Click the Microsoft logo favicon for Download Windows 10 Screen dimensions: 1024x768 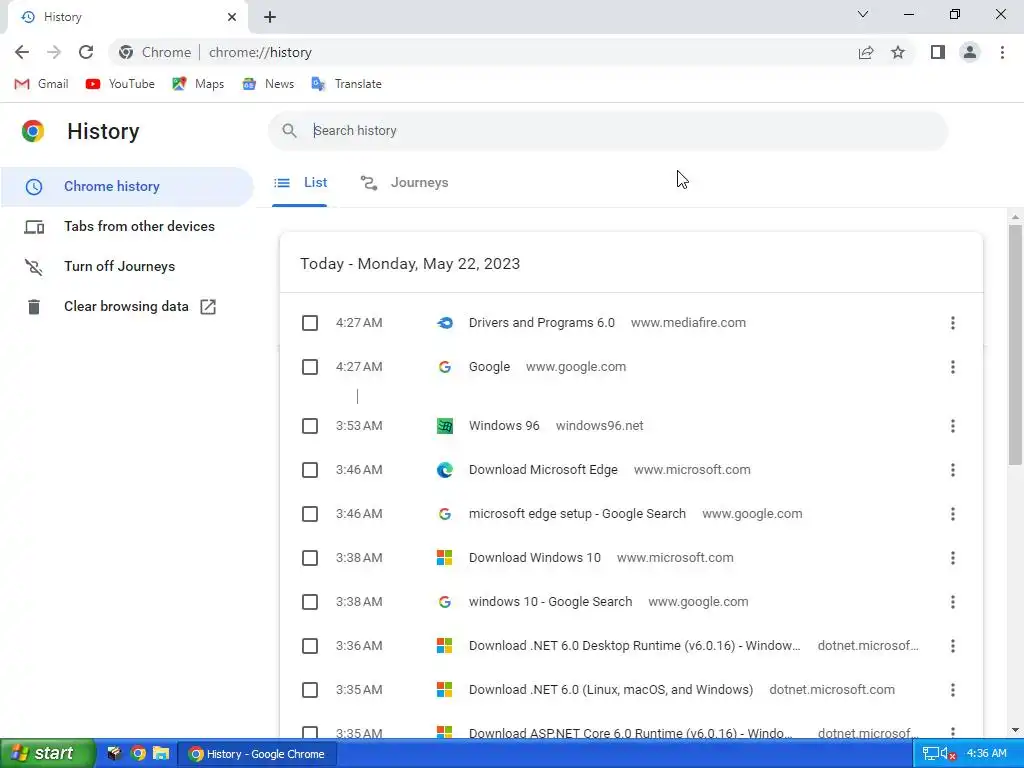click(445, 558)
